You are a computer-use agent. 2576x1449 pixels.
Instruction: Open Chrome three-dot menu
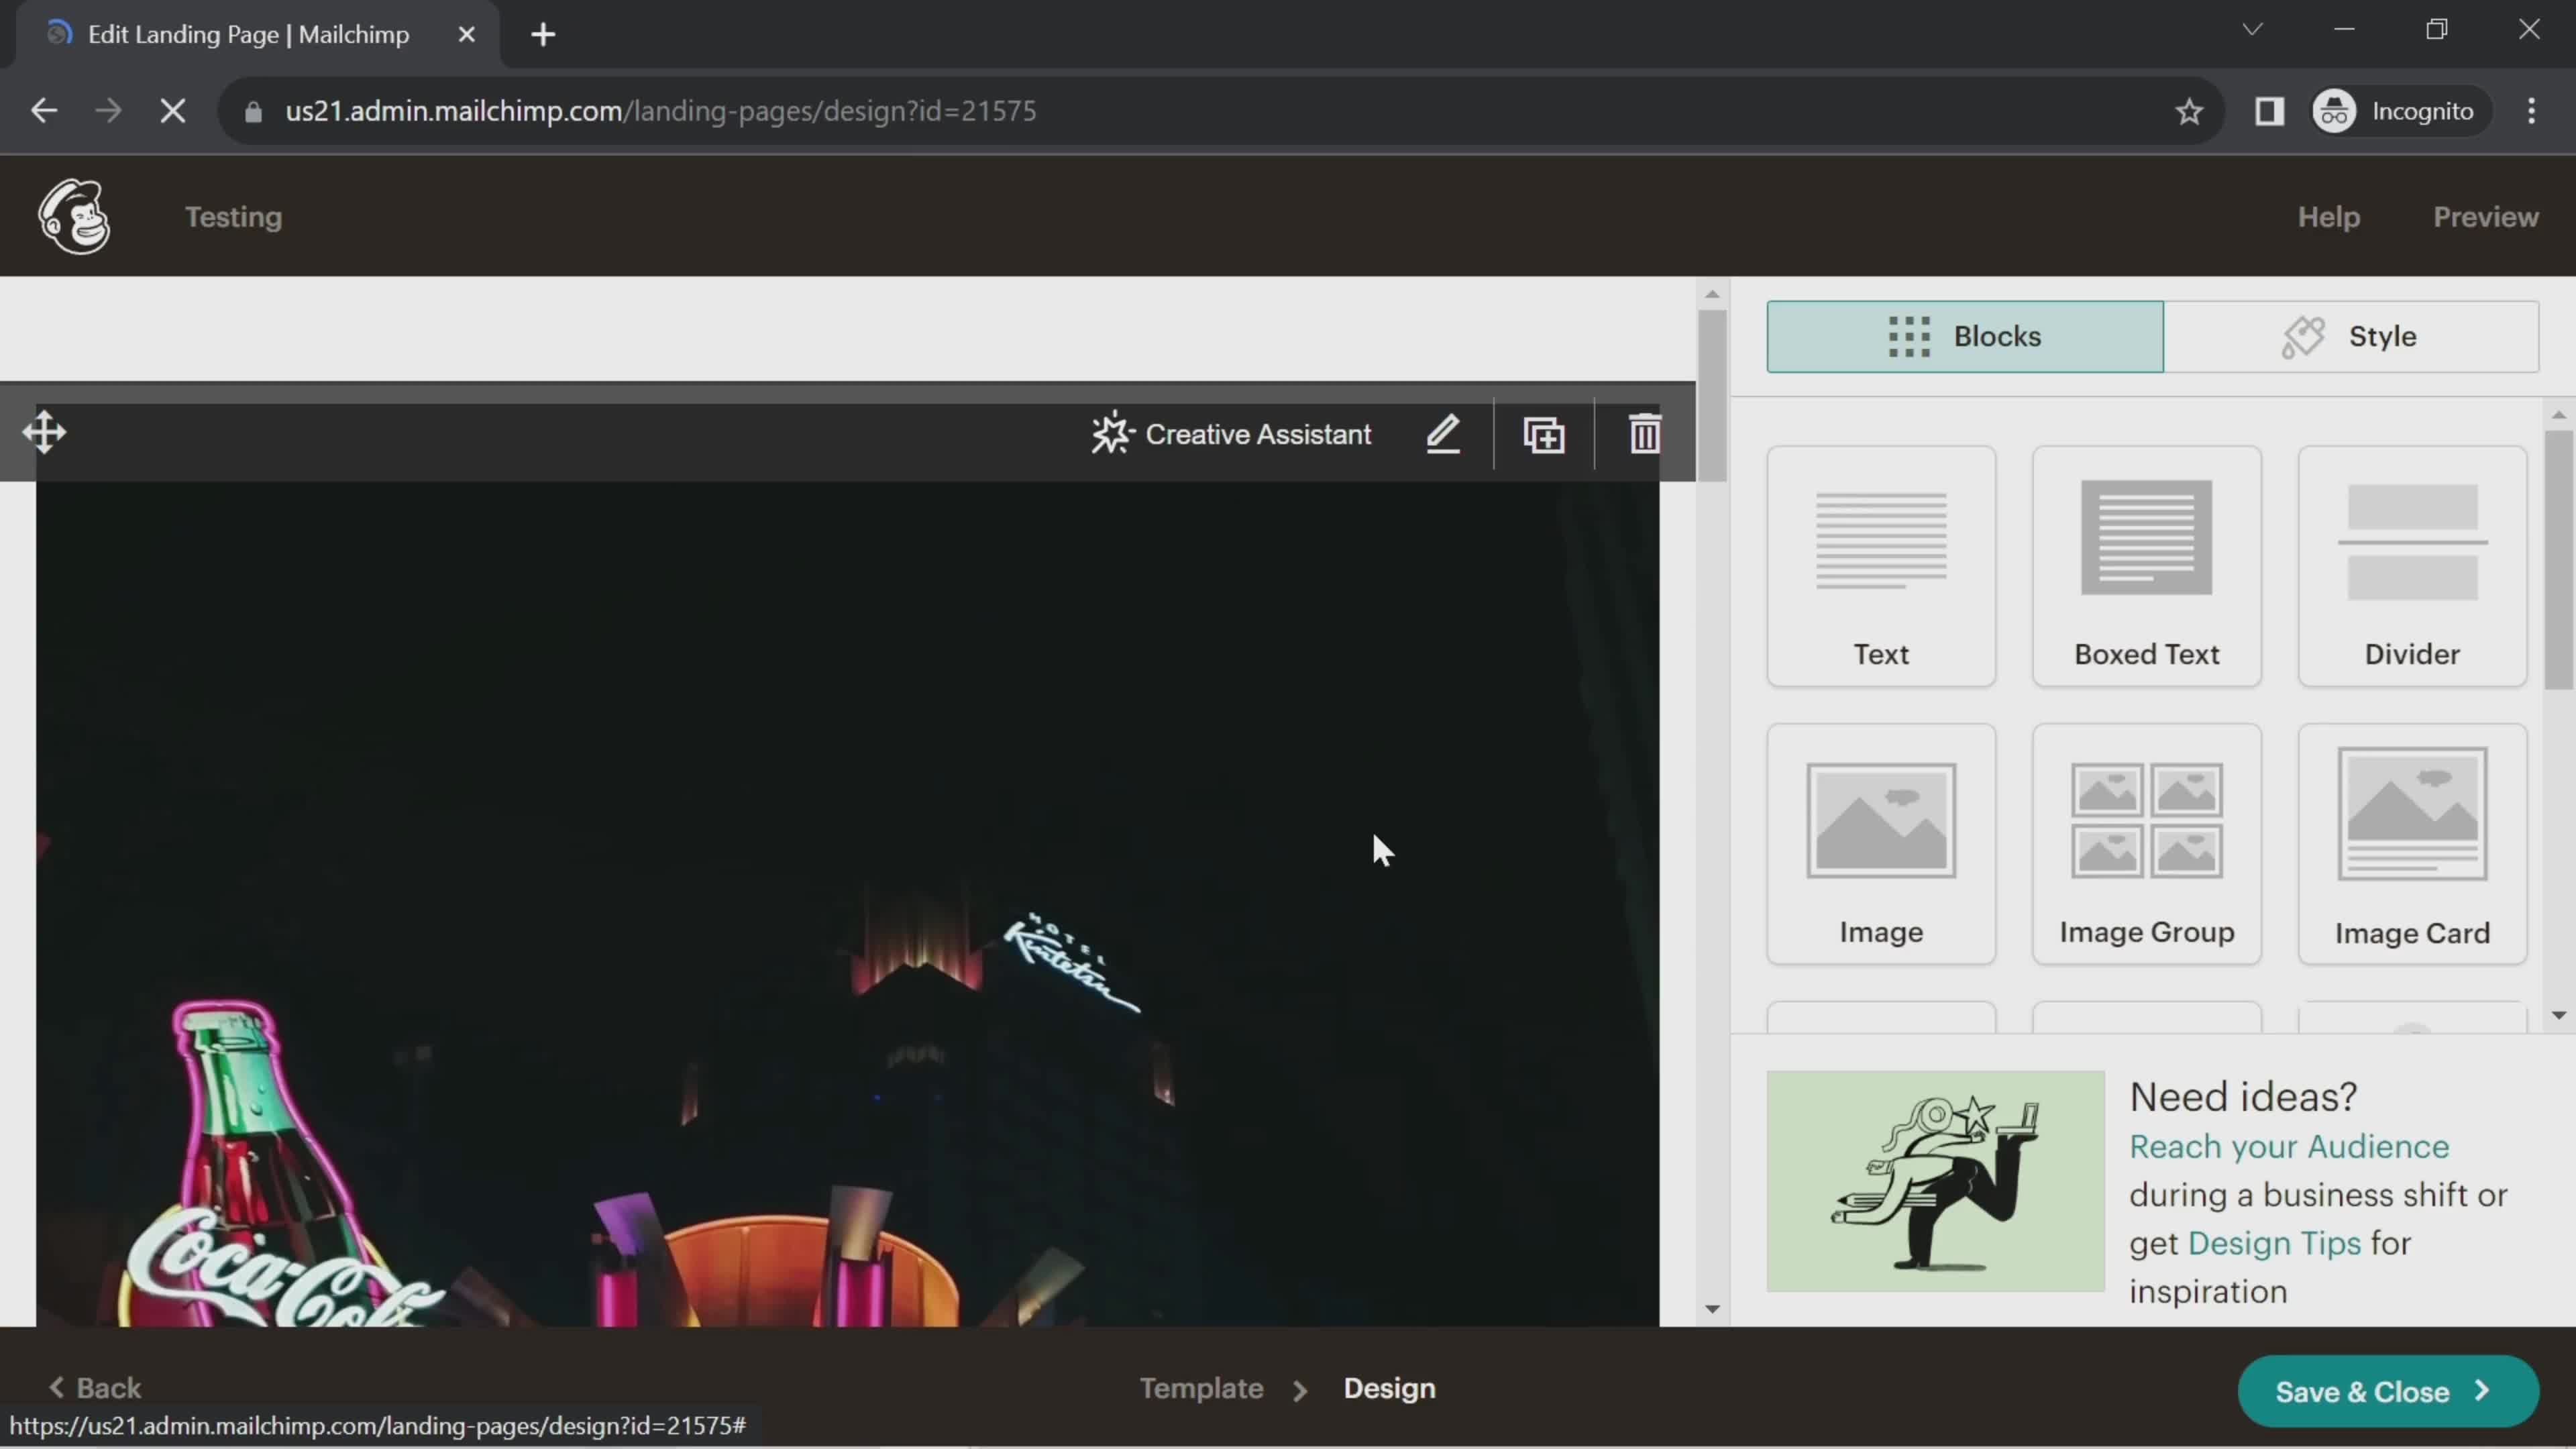pyautogui.click(x=2531, y=111)
